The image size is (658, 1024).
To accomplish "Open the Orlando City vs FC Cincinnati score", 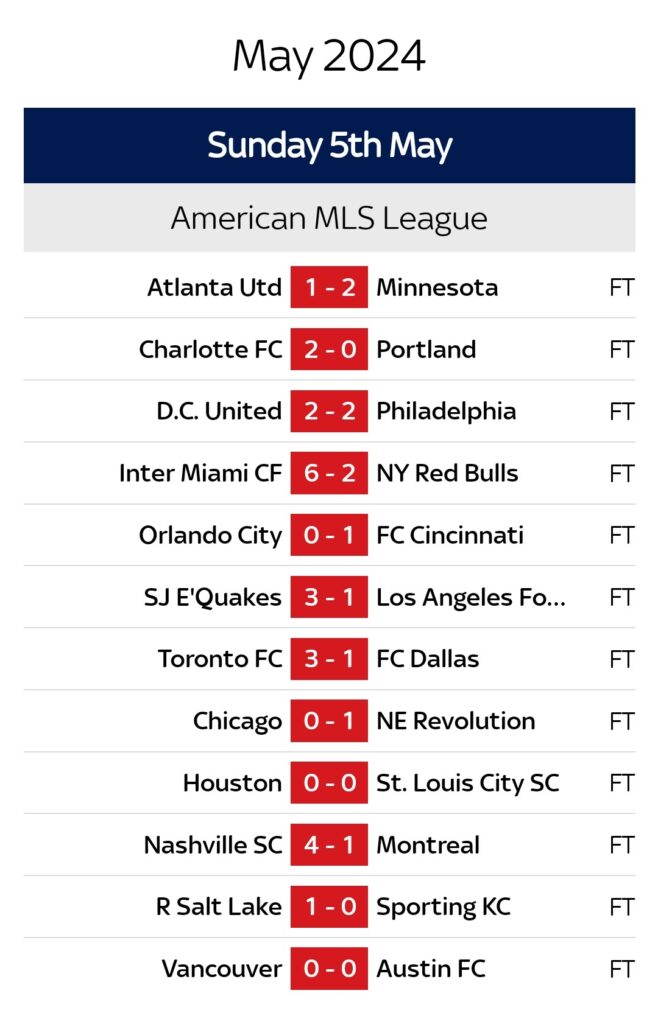I will pyautogui.click(x=329, y=536).
